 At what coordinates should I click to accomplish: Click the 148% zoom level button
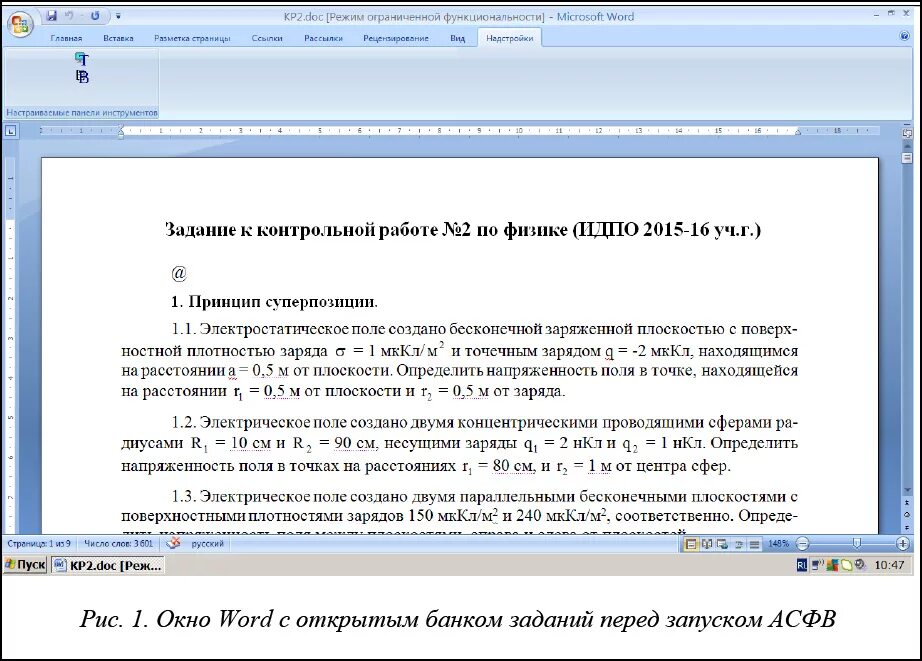click(778, 544)
